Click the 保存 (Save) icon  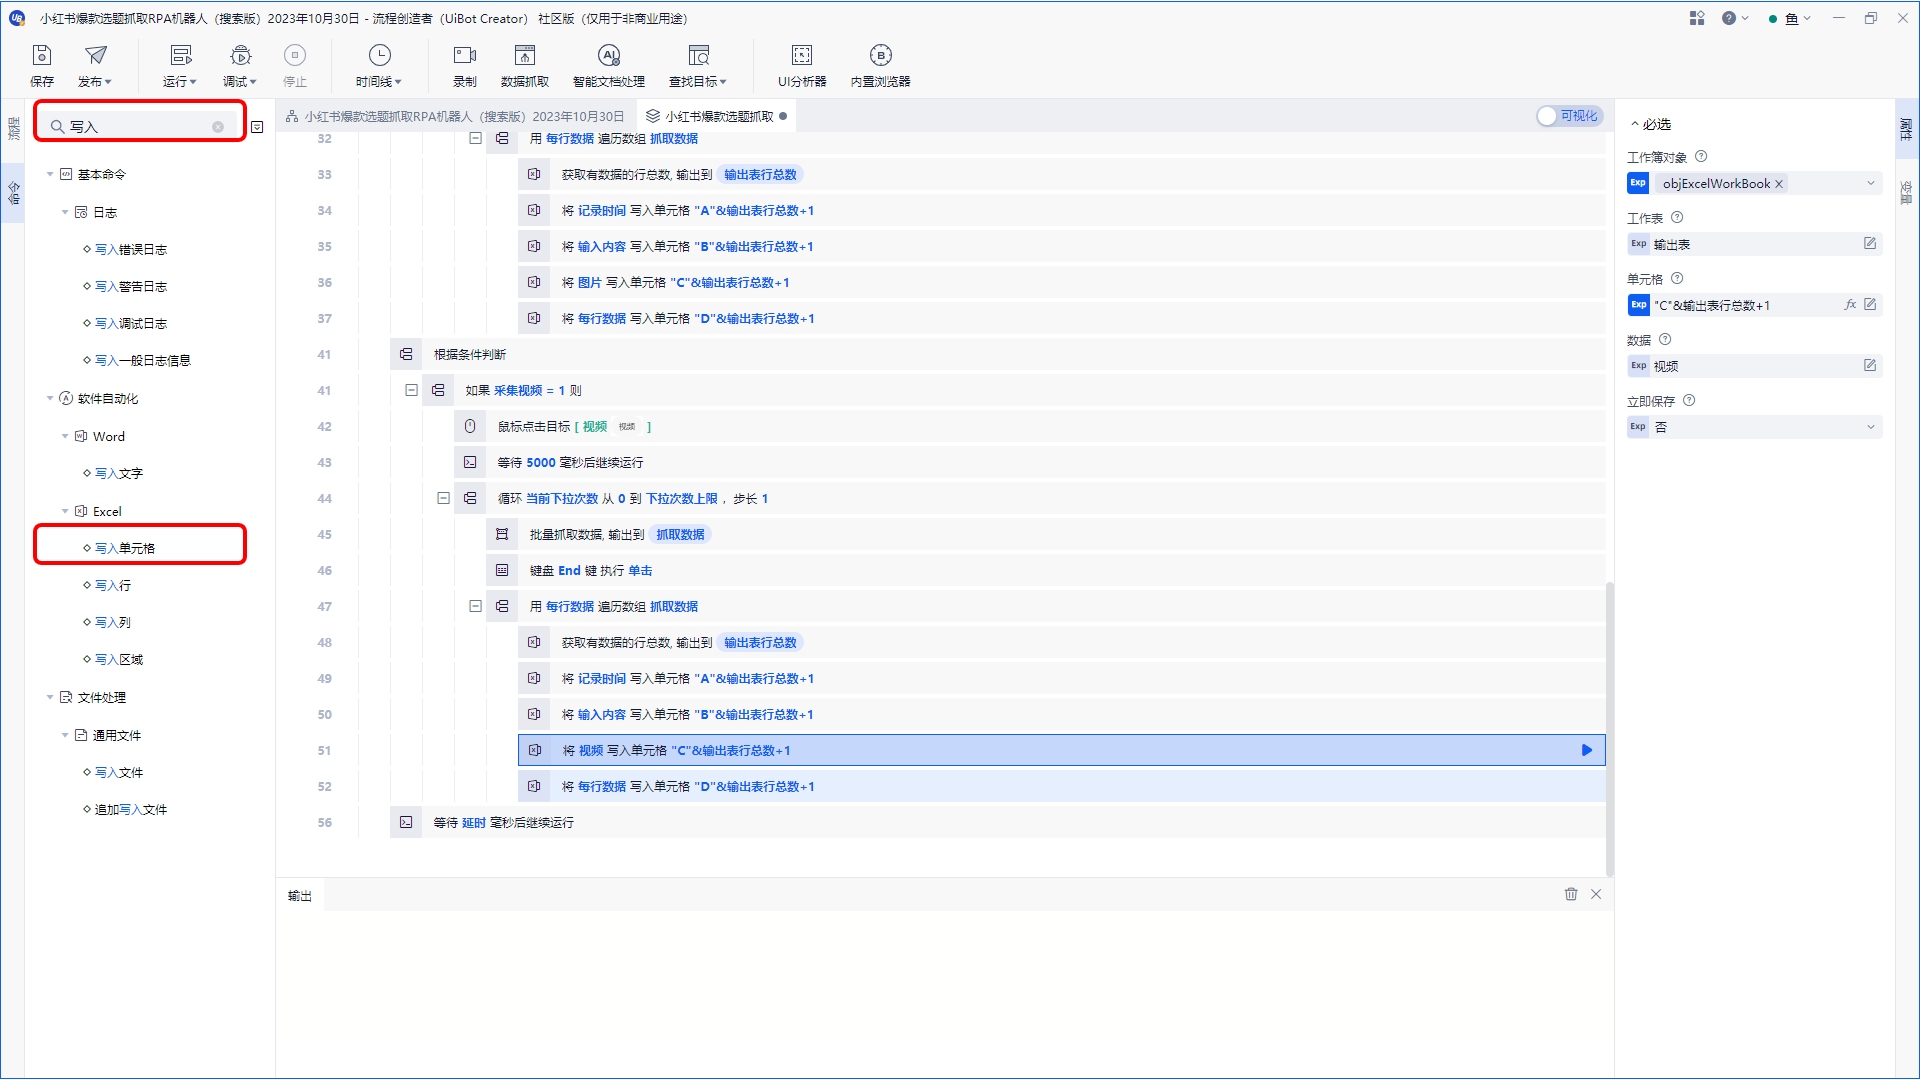pos(41,61)
